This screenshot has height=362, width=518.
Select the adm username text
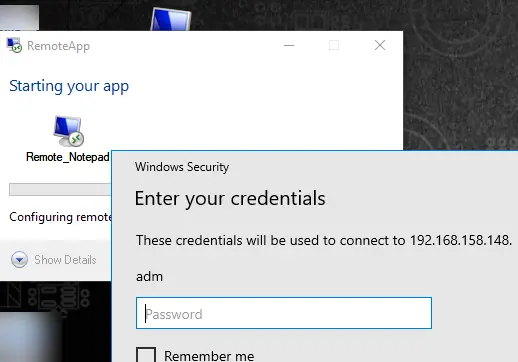pyautogui.click(x=149, y=277)
